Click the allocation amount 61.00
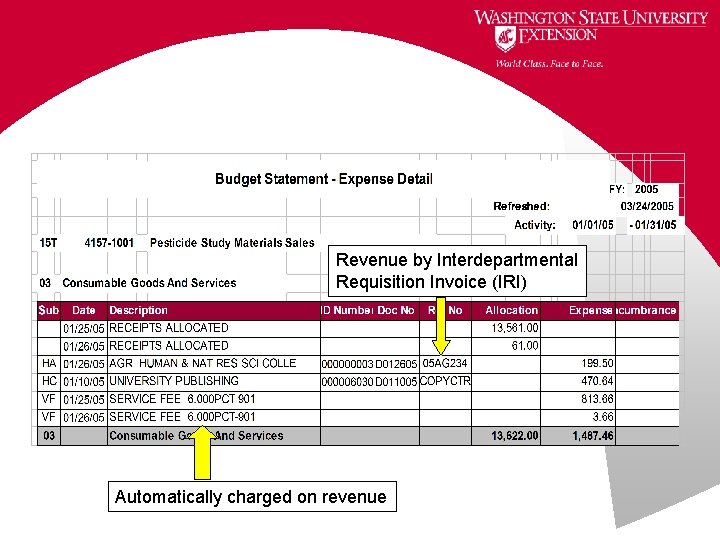 coord(525,346)
